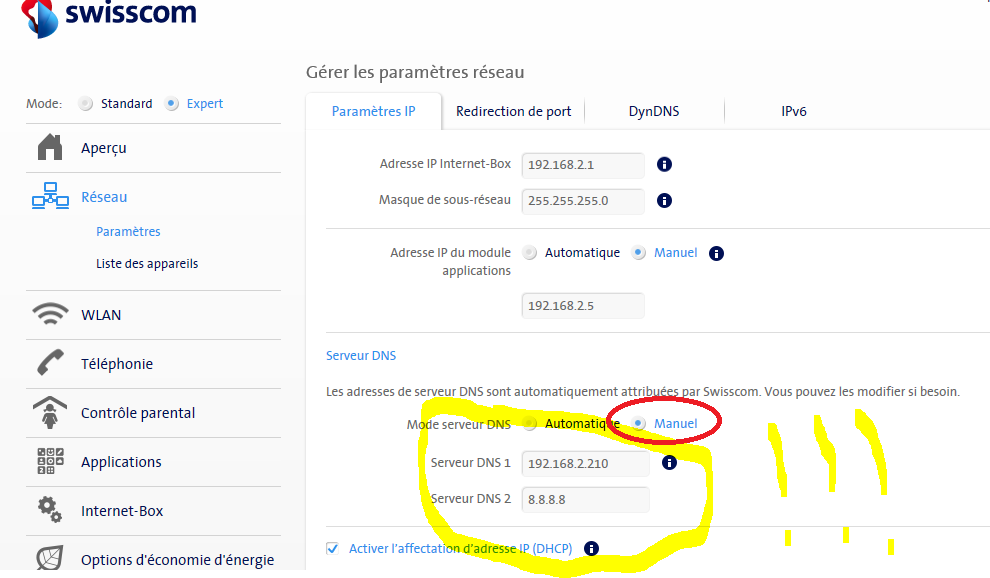Set DNS server mode to Automatique
The image size is (990, 578).
(531, 424)
